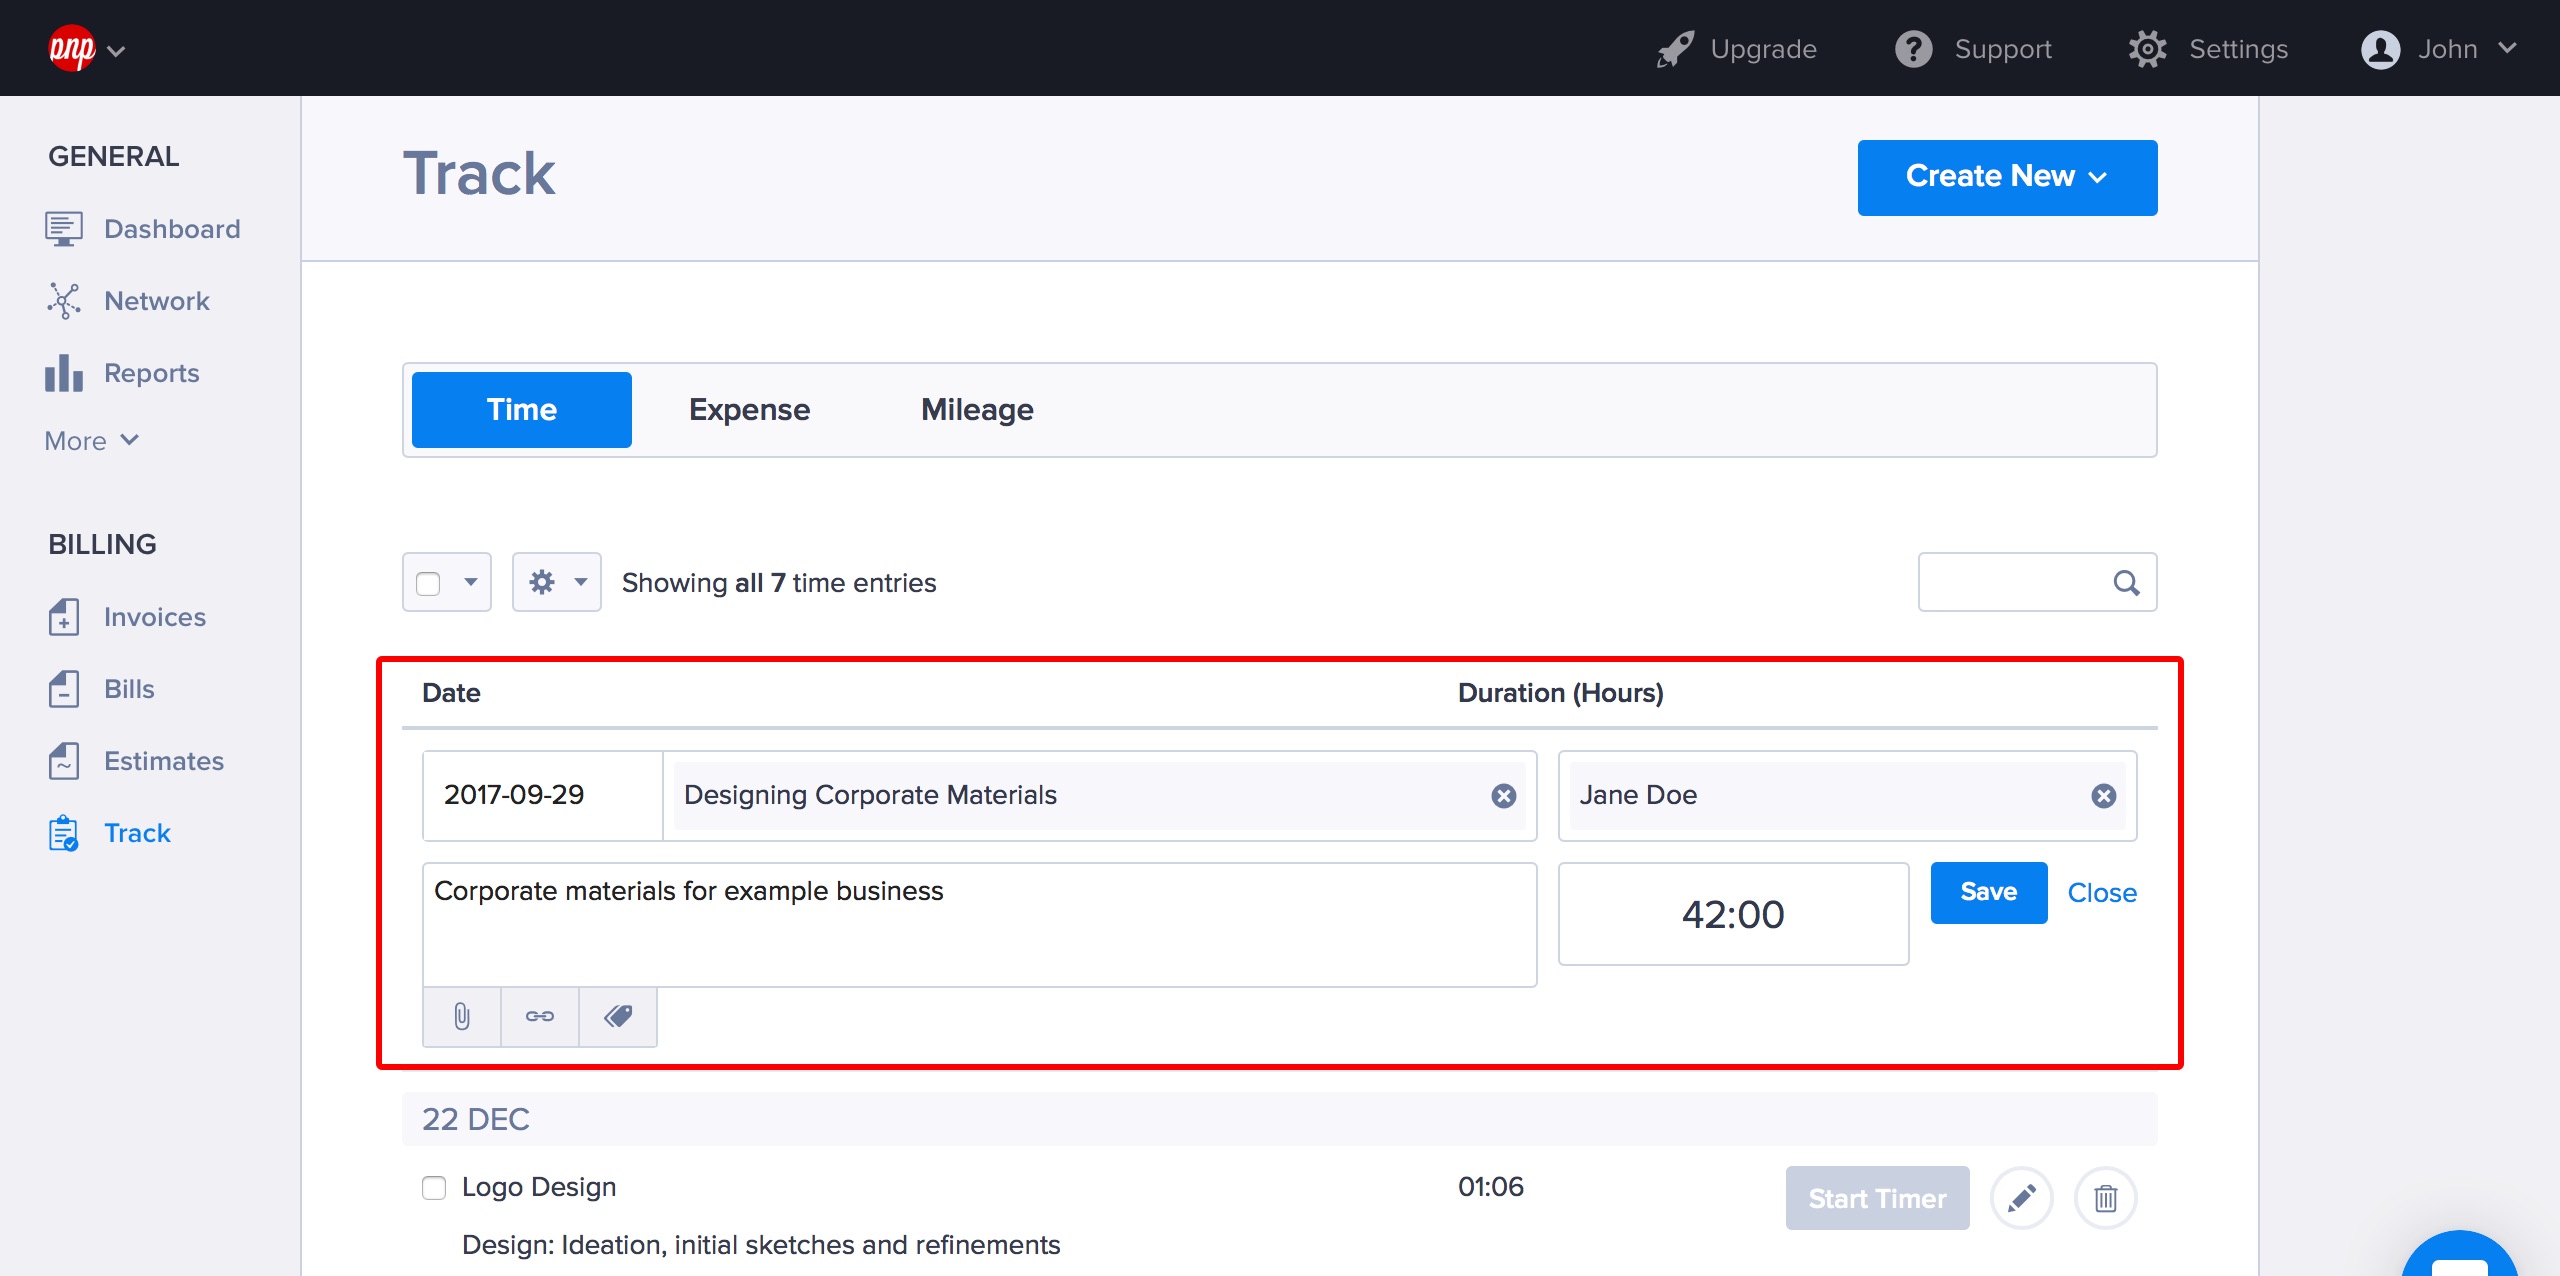The height and width of the screenshot is (1276, 2560).
Task: Switch to the Expense tab
Action: (x=749, y=410)
